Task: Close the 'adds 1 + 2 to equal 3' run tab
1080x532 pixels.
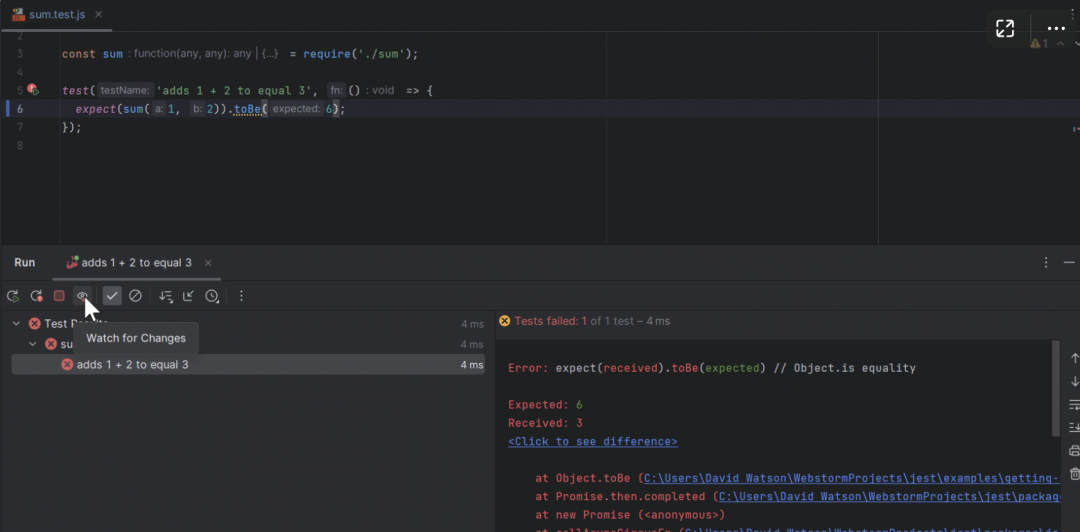Action: (208, 263)
